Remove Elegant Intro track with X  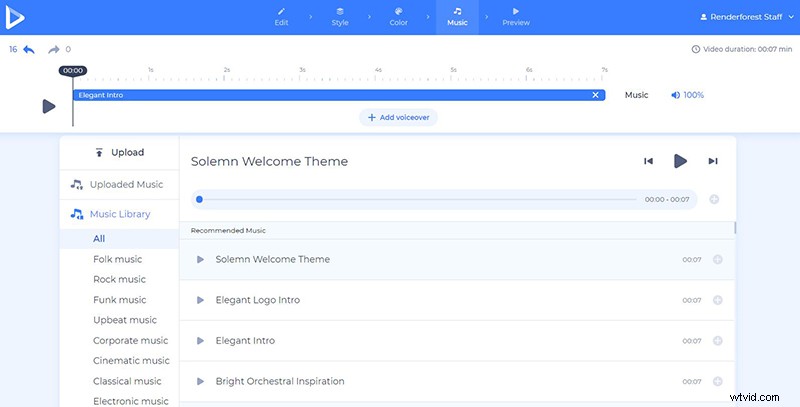596,95
